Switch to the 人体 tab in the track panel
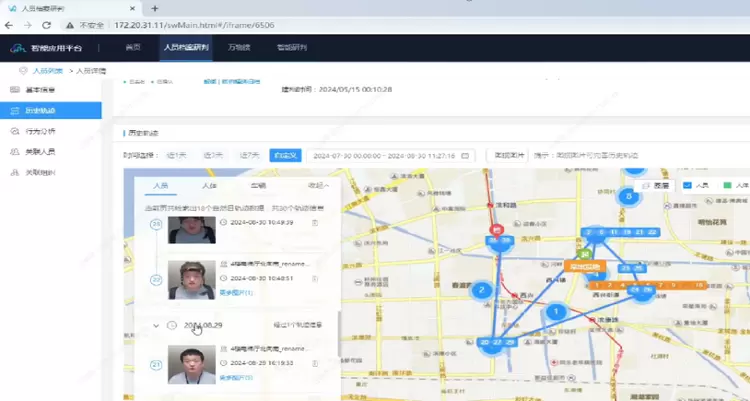This screenshot has width=750, height=401. 209,186
